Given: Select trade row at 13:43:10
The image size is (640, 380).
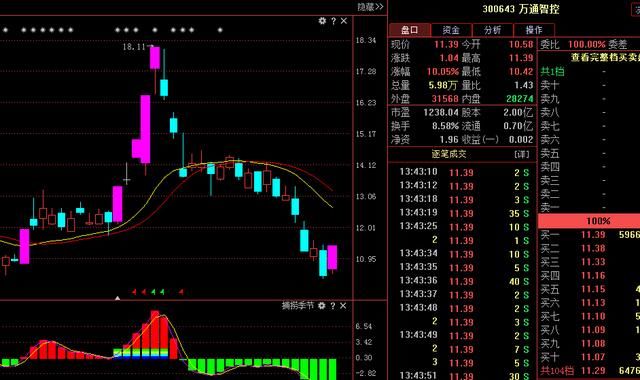Looking at the screenshot, I should click(463, 172).
